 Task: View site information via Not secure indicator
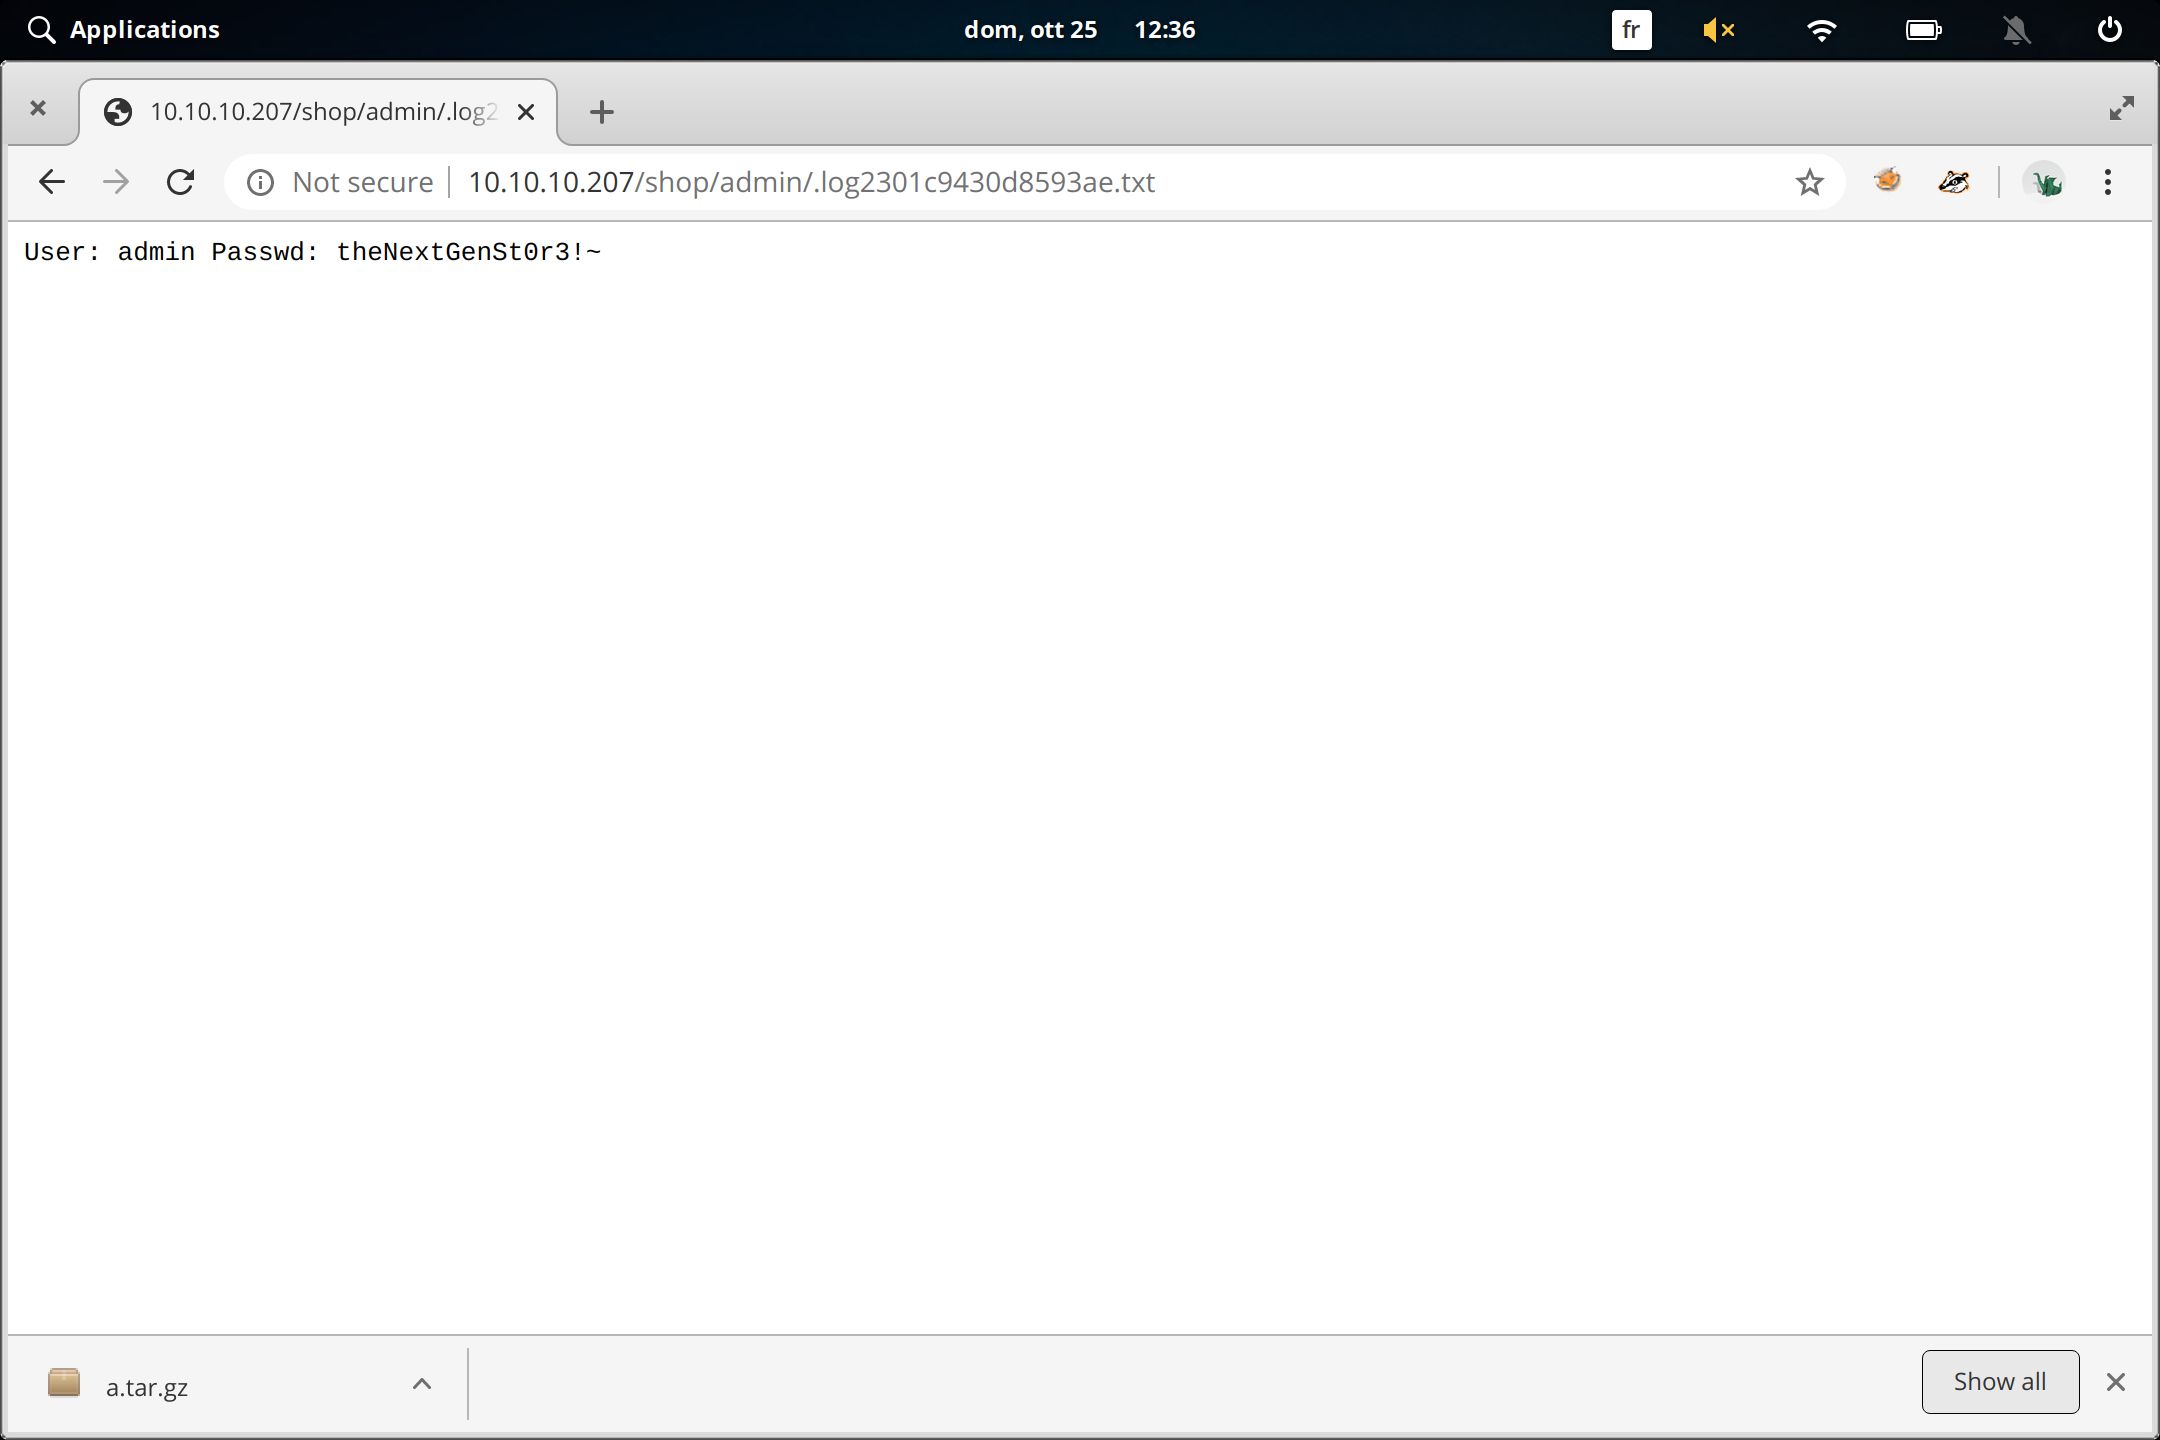[338, 181]
